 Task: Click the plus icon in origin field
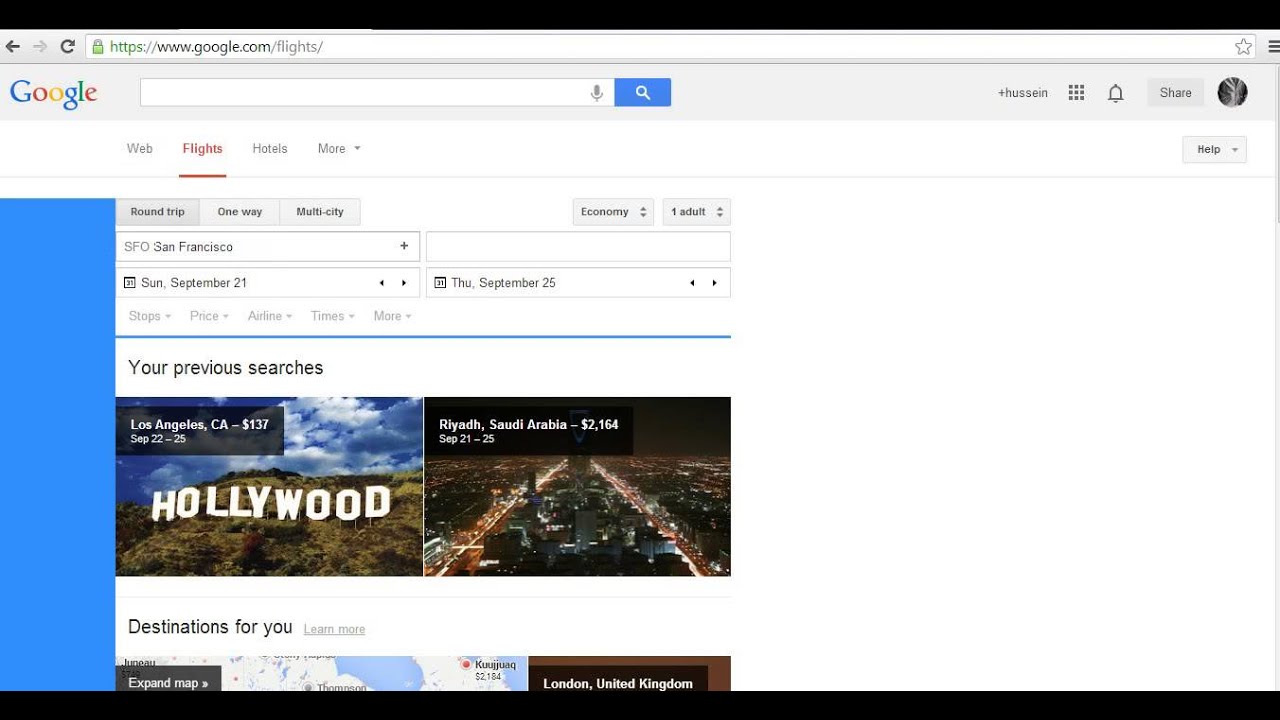(404, 246)
